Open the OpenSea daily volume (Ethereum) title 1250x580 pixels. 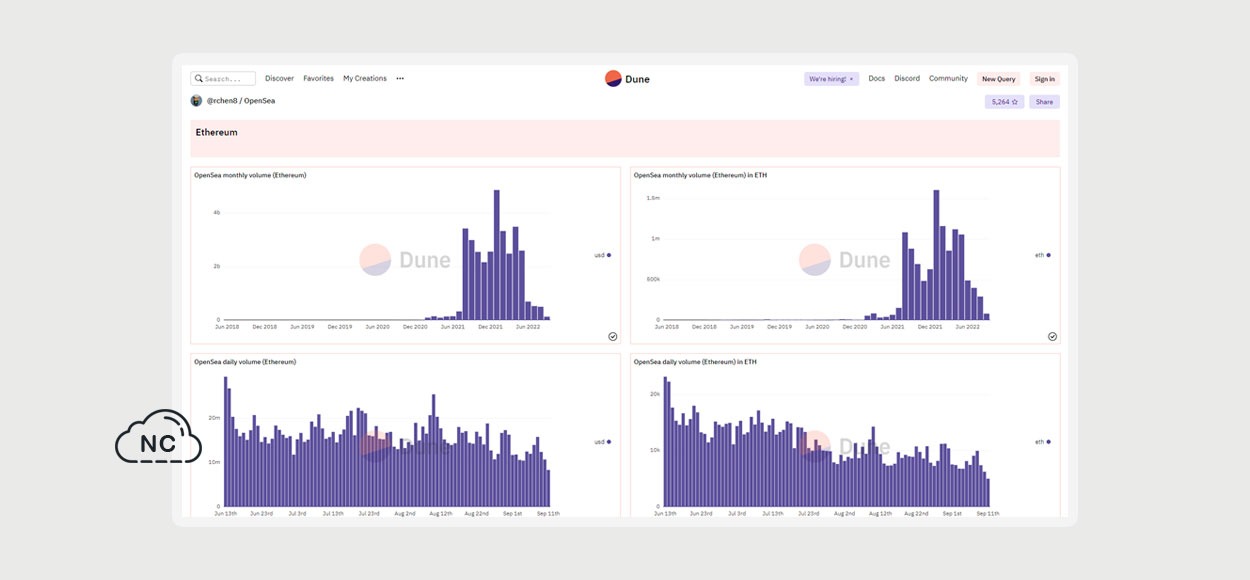point(245,362)
